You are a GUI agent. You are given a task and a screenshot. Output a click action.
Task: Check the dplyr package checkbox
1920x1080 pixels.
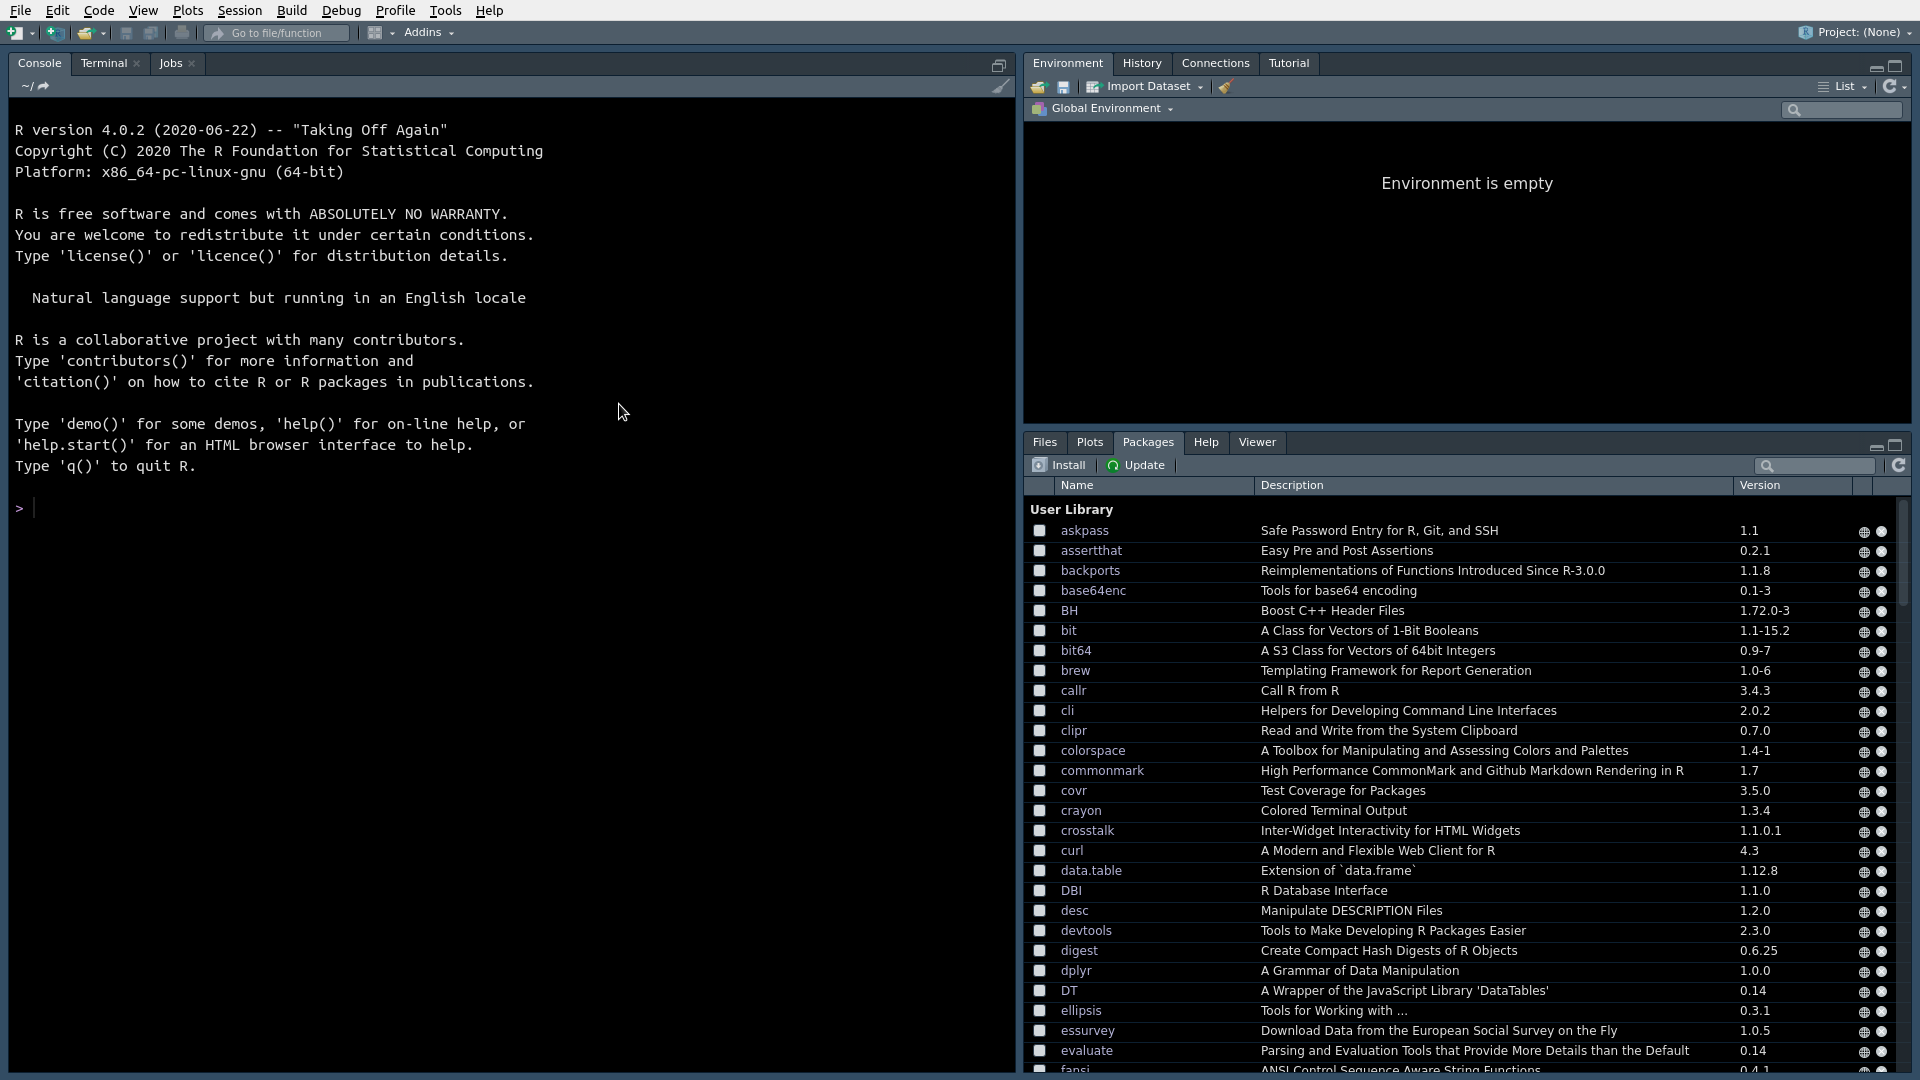coord(1040,971)
